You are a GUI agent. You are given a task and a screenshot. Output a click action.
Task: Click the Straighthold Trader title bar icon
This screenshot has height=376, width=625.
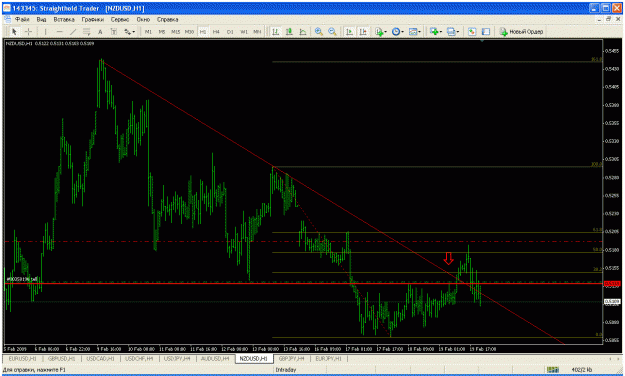(7, 8)
